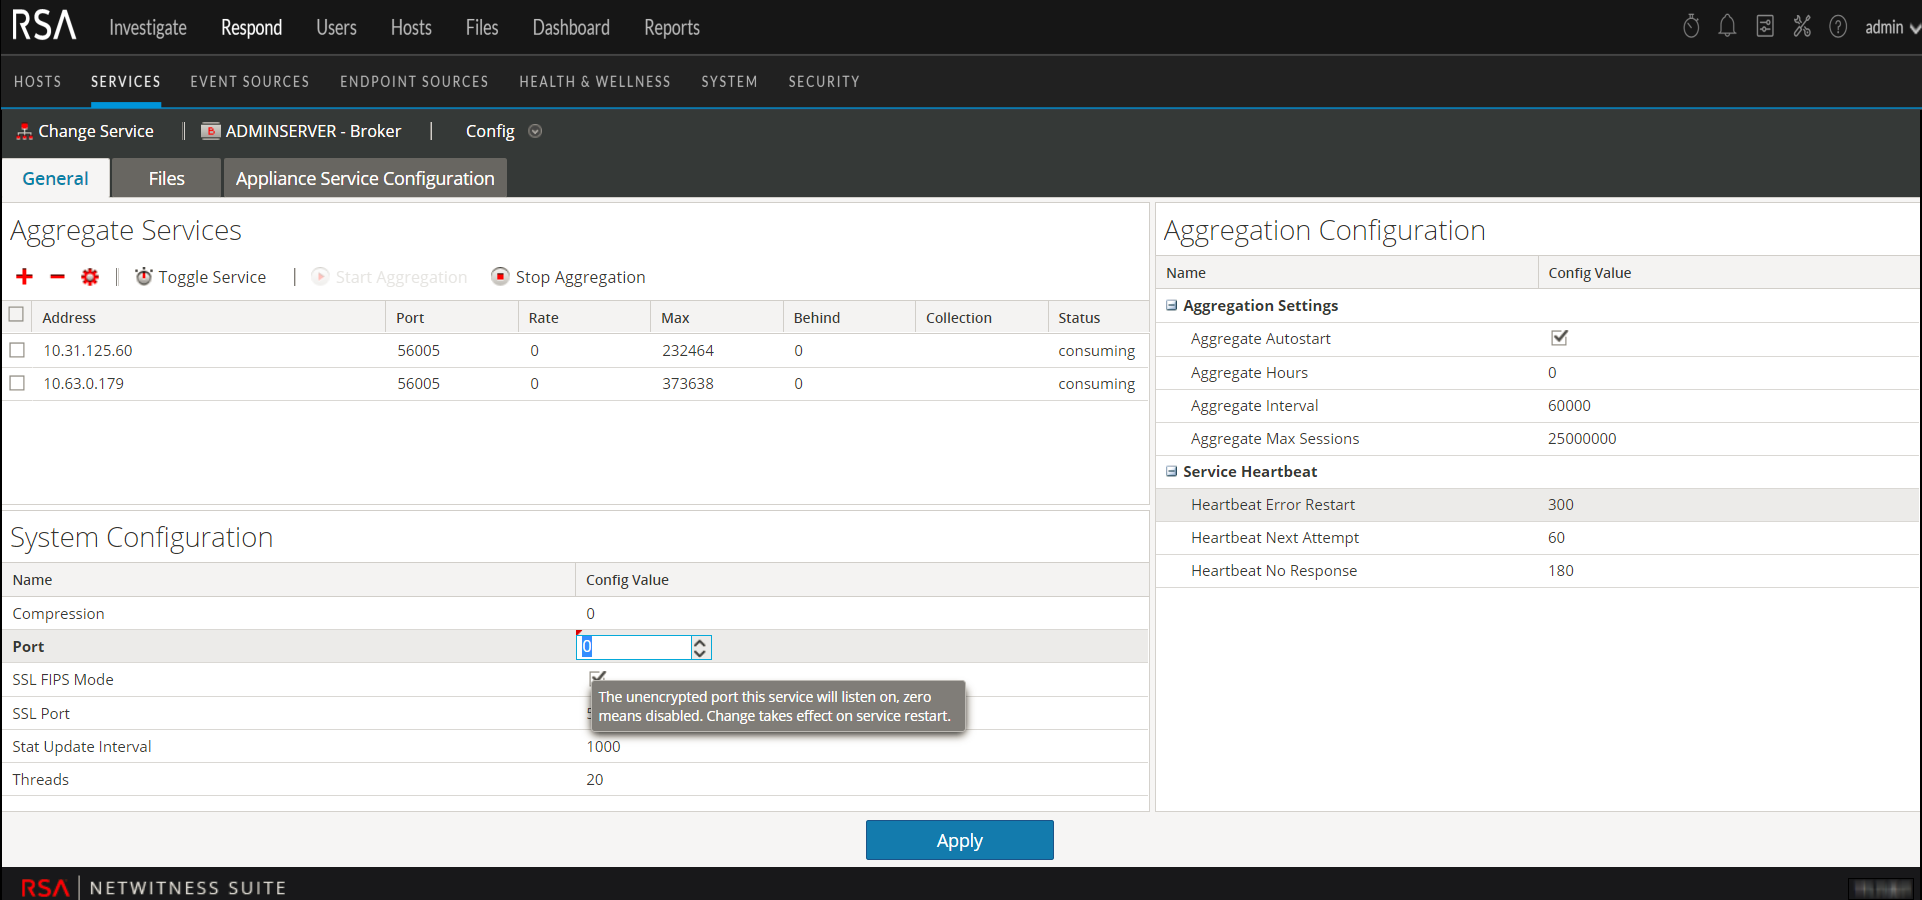Click the Port value input field

tap(636, 647)
